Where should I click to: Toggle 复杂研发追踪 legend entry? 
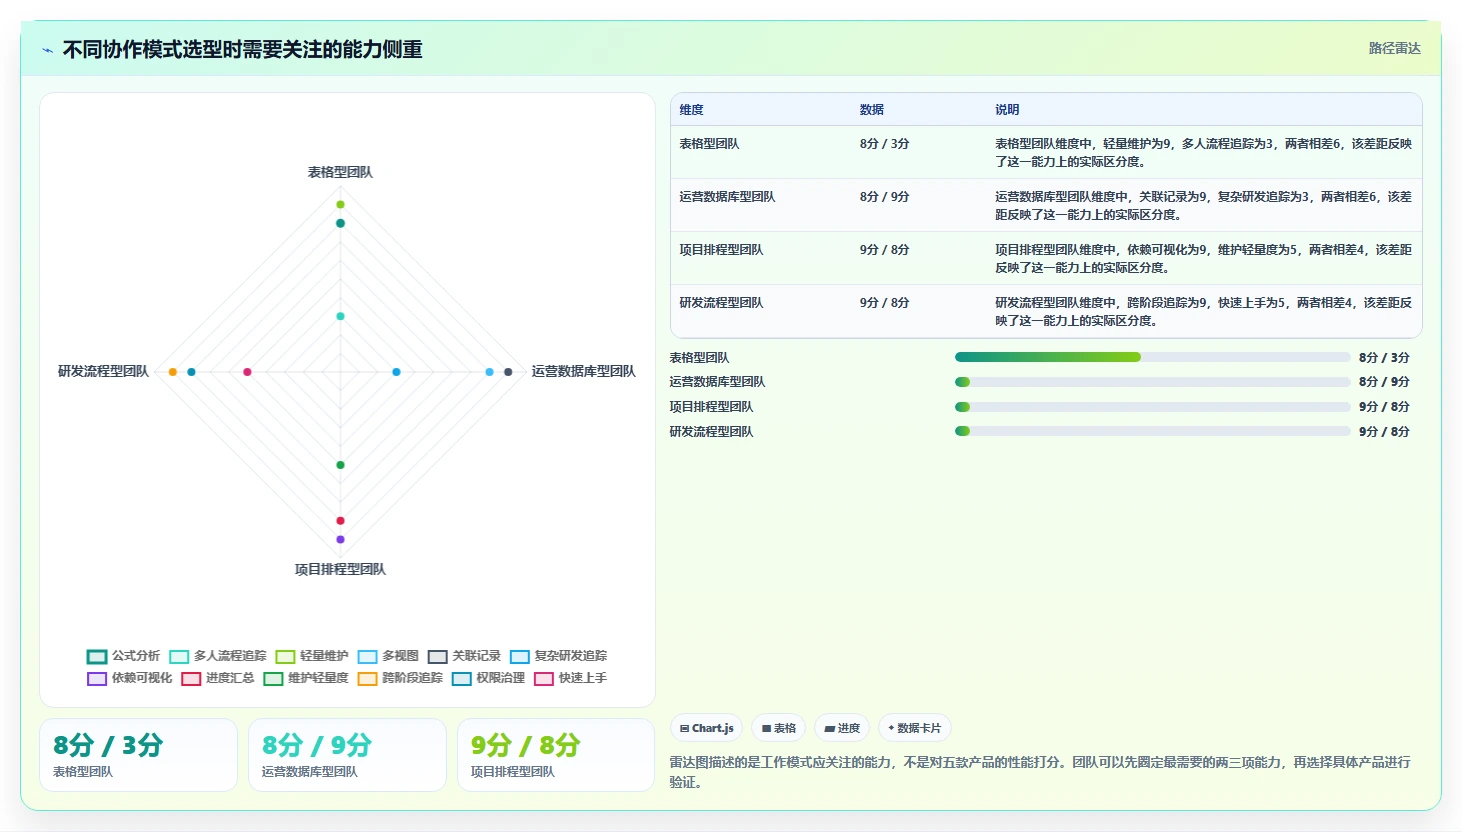coord(558,656)
